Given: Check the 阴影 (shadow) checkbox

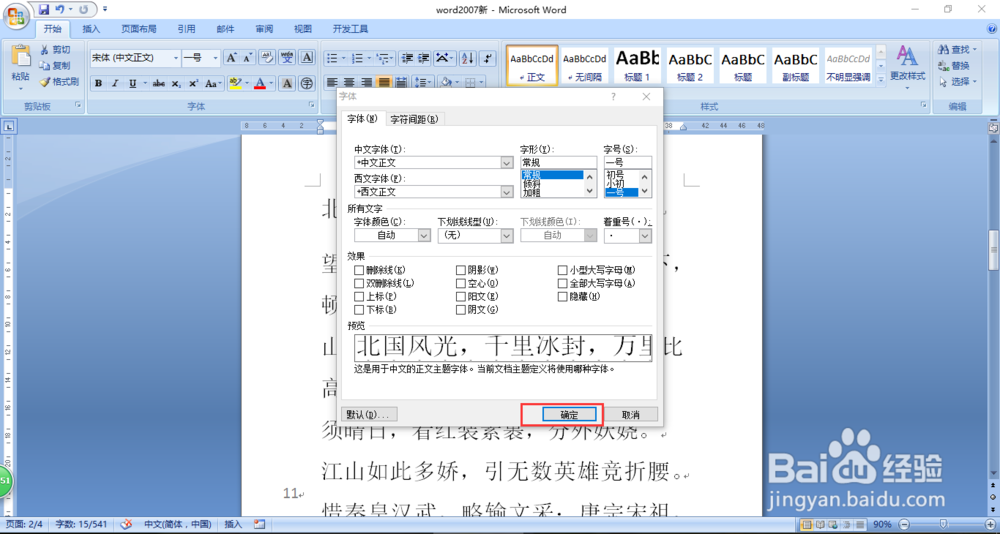Looking at the screenshot, I should pos(461,271).
